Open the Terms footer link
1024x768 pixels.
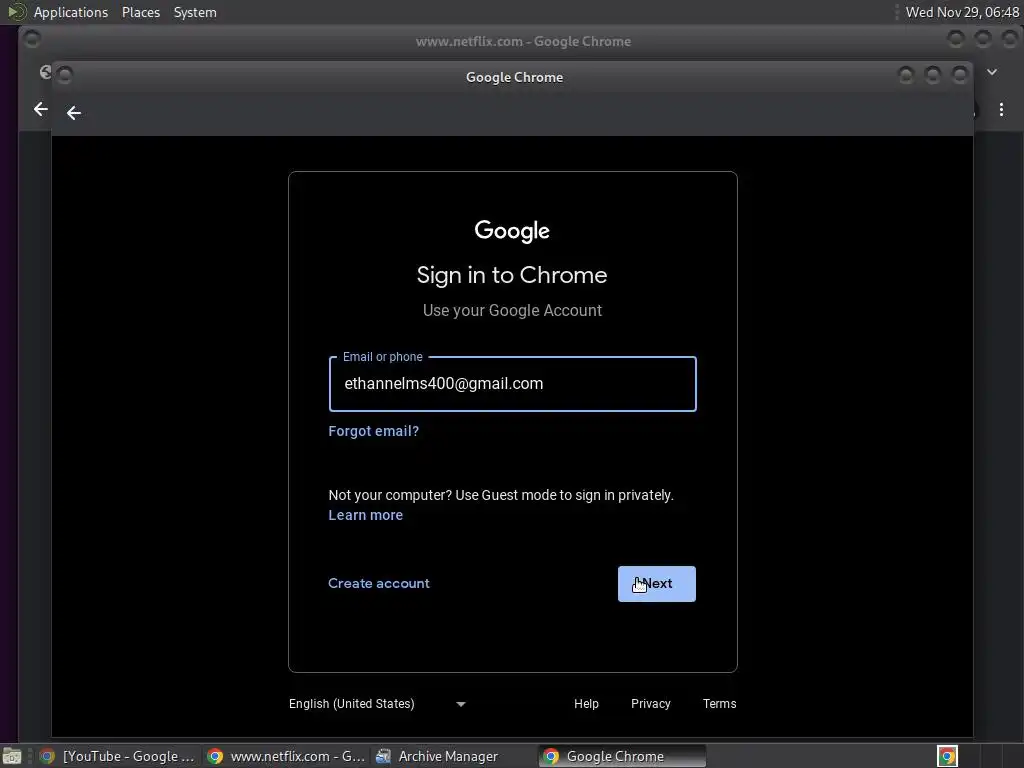(x=719, y=703)
